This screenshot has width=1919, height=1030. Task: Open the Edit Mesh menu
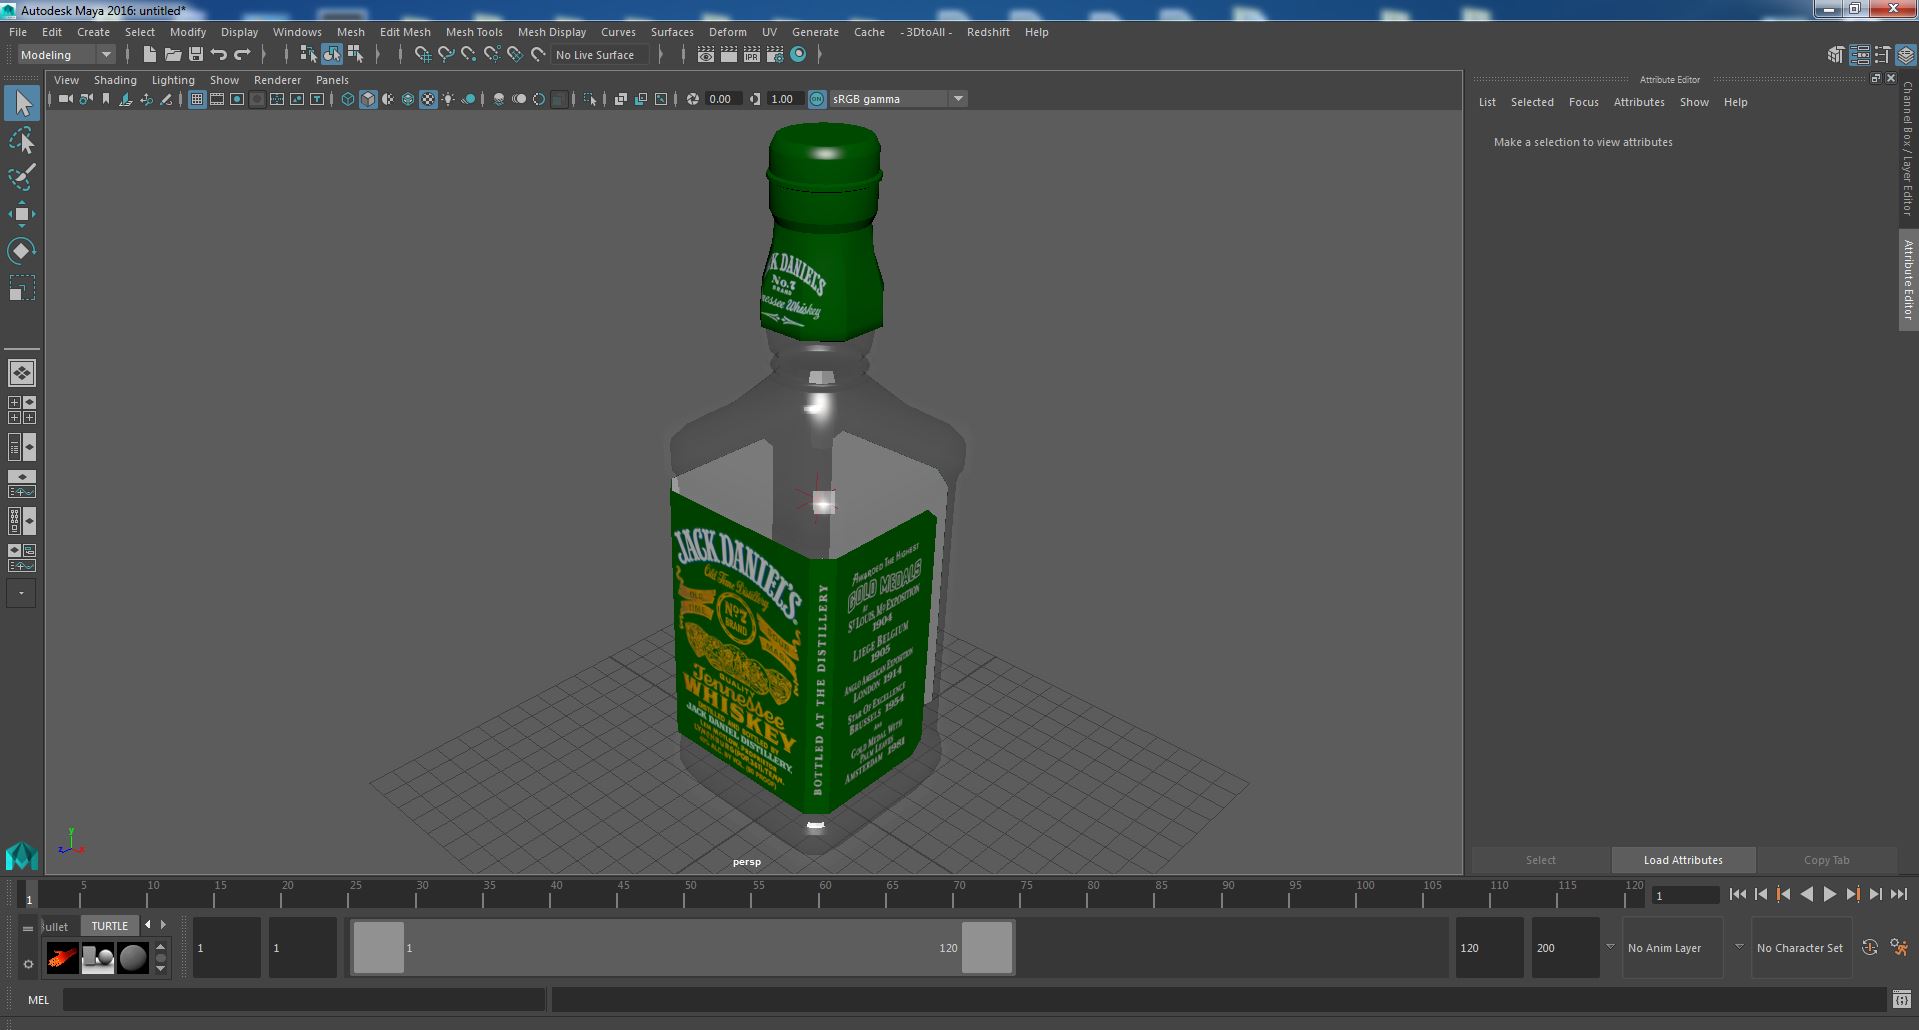pos(405,32)
